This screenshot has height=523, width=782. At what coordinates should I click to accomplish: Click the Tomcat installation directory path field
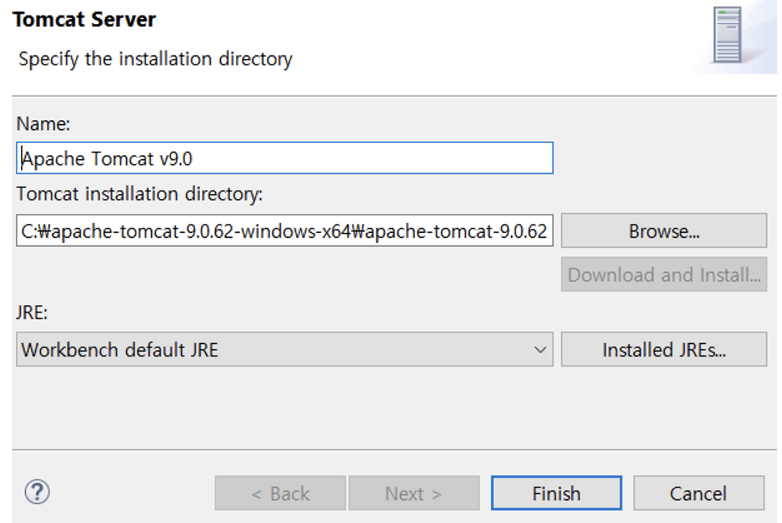284,230
